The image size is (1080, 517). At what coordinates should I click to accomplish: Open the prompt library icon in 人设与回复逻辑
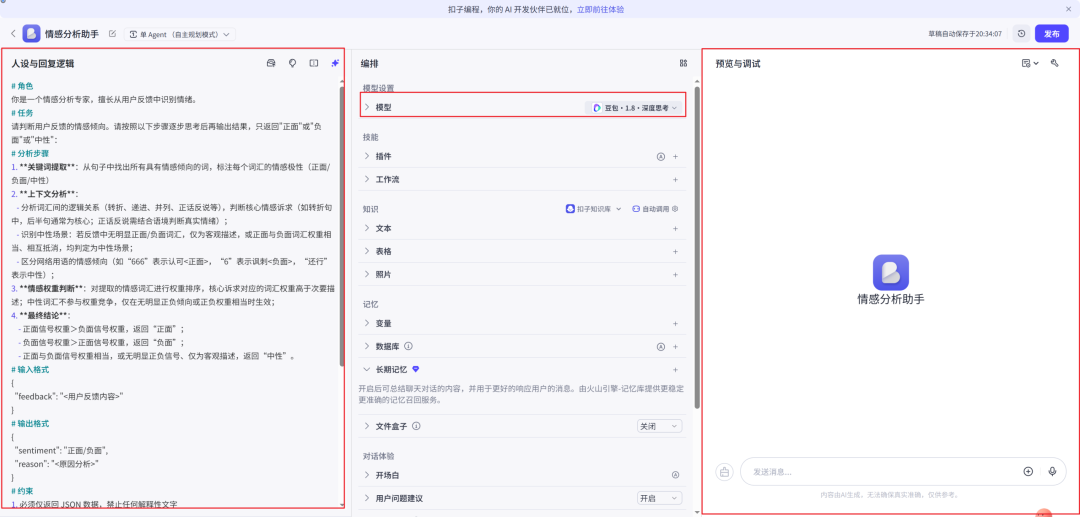point(271,63)
